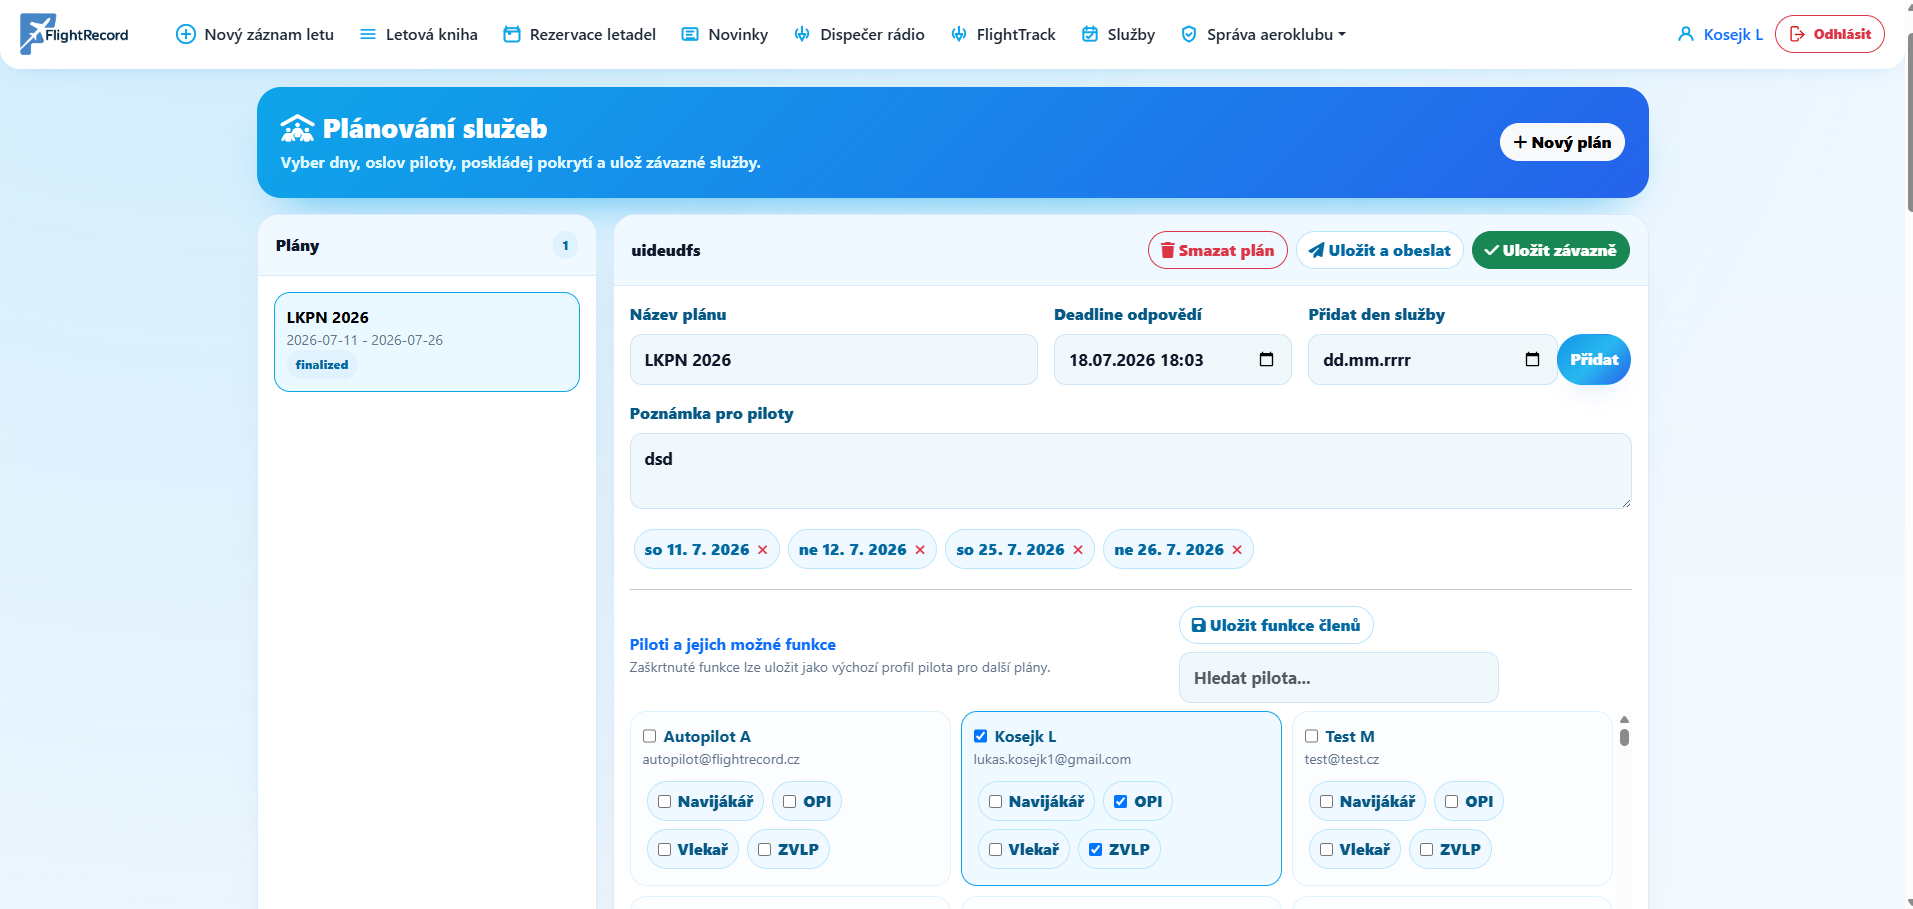
Task: Open the Přidat den služby calendar picker icon
Action: click(x=1532, y=360)
